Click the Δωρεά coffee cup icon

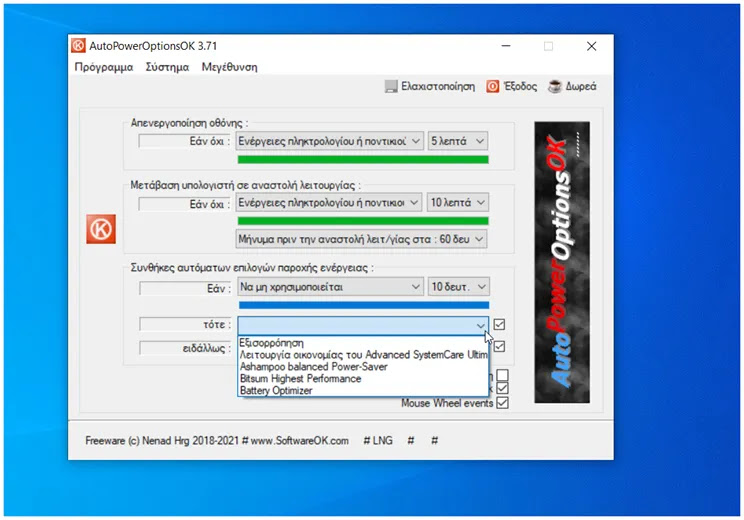point(555,86)
